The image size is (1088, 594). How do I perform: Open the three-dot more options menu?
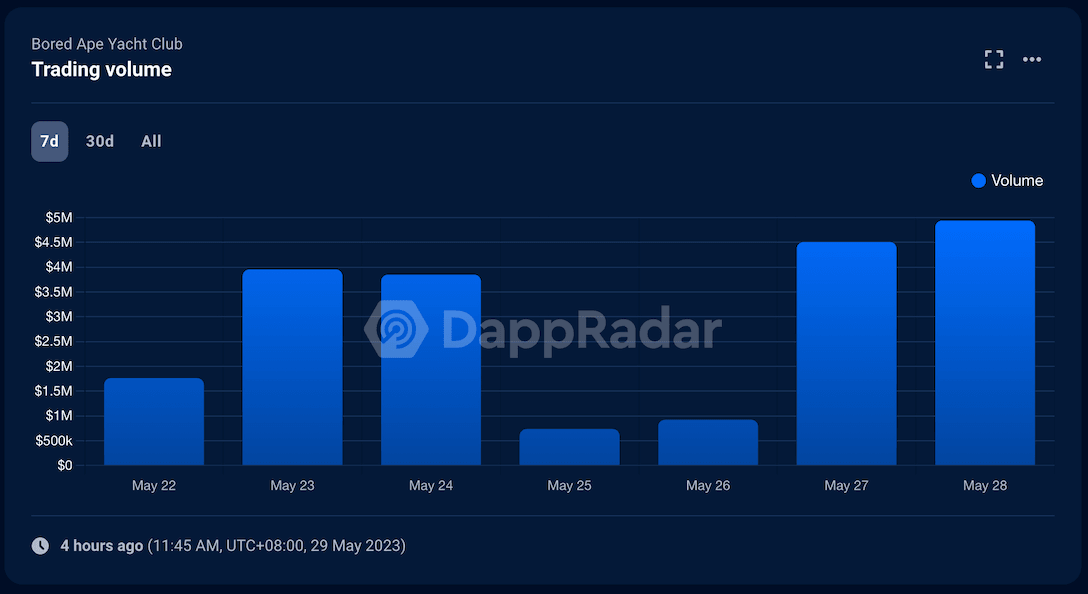tap(1032, 60)
